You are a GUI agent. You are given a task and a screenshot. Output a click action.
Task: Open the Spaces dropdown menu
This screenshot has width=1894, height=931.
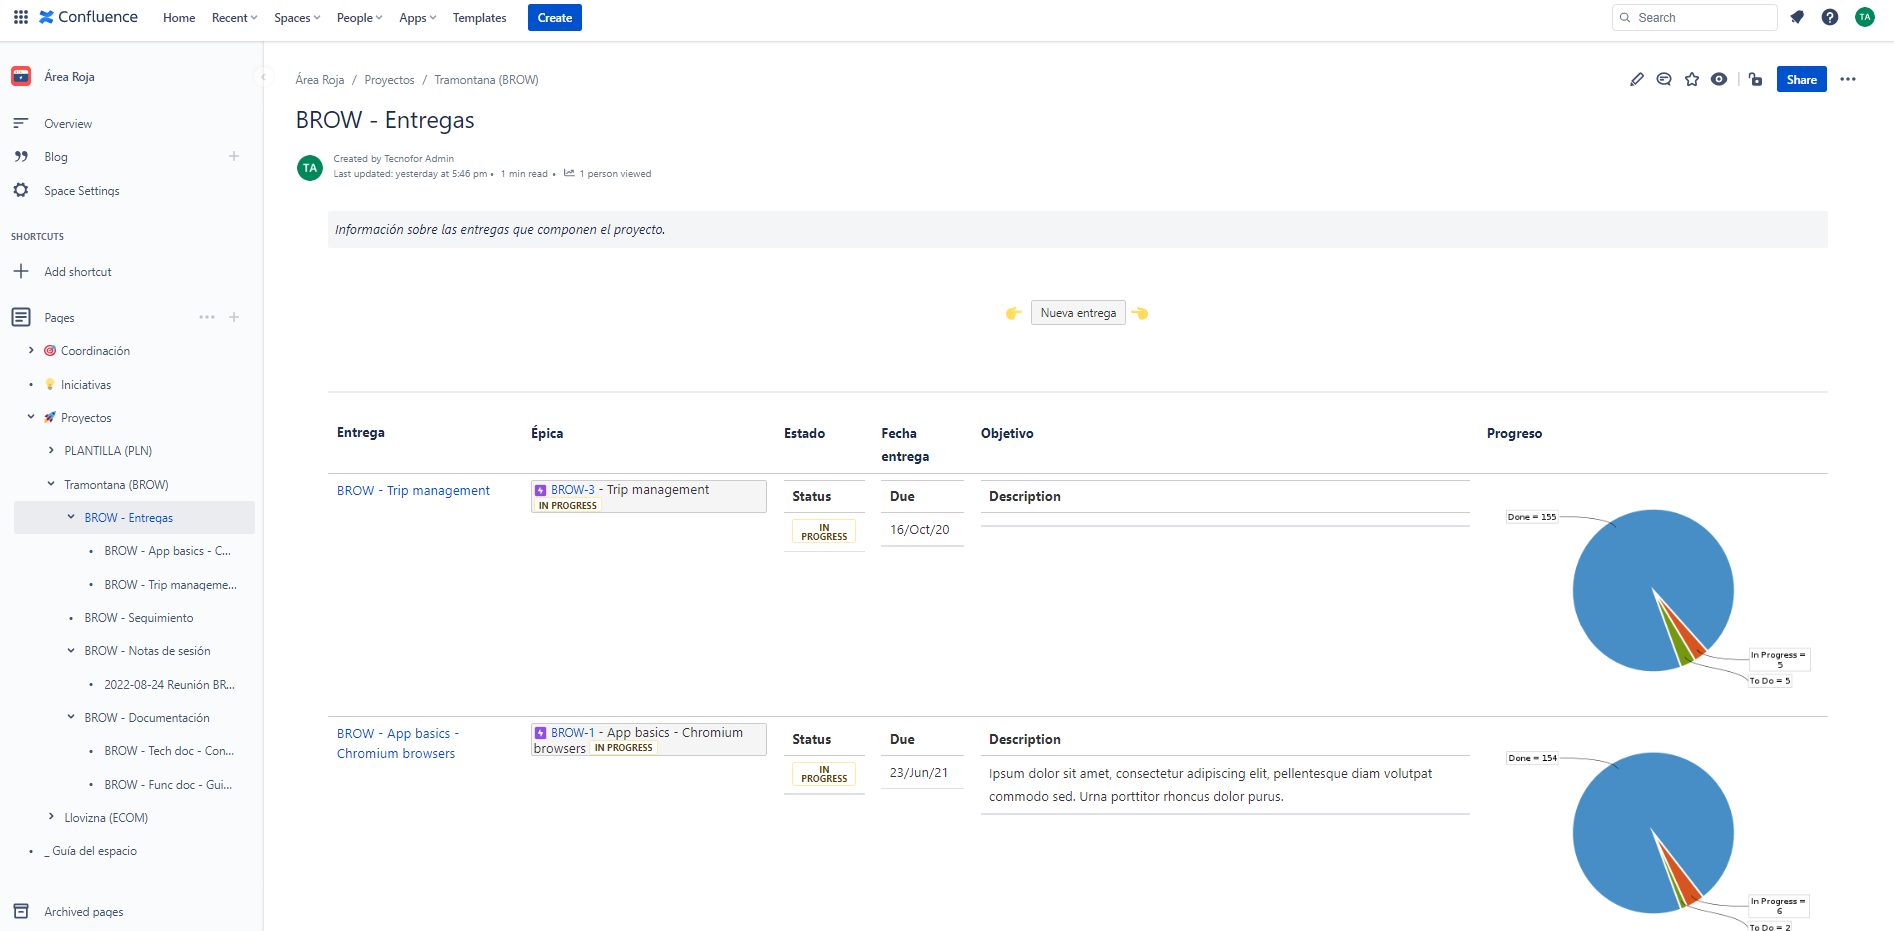(297, 18)
